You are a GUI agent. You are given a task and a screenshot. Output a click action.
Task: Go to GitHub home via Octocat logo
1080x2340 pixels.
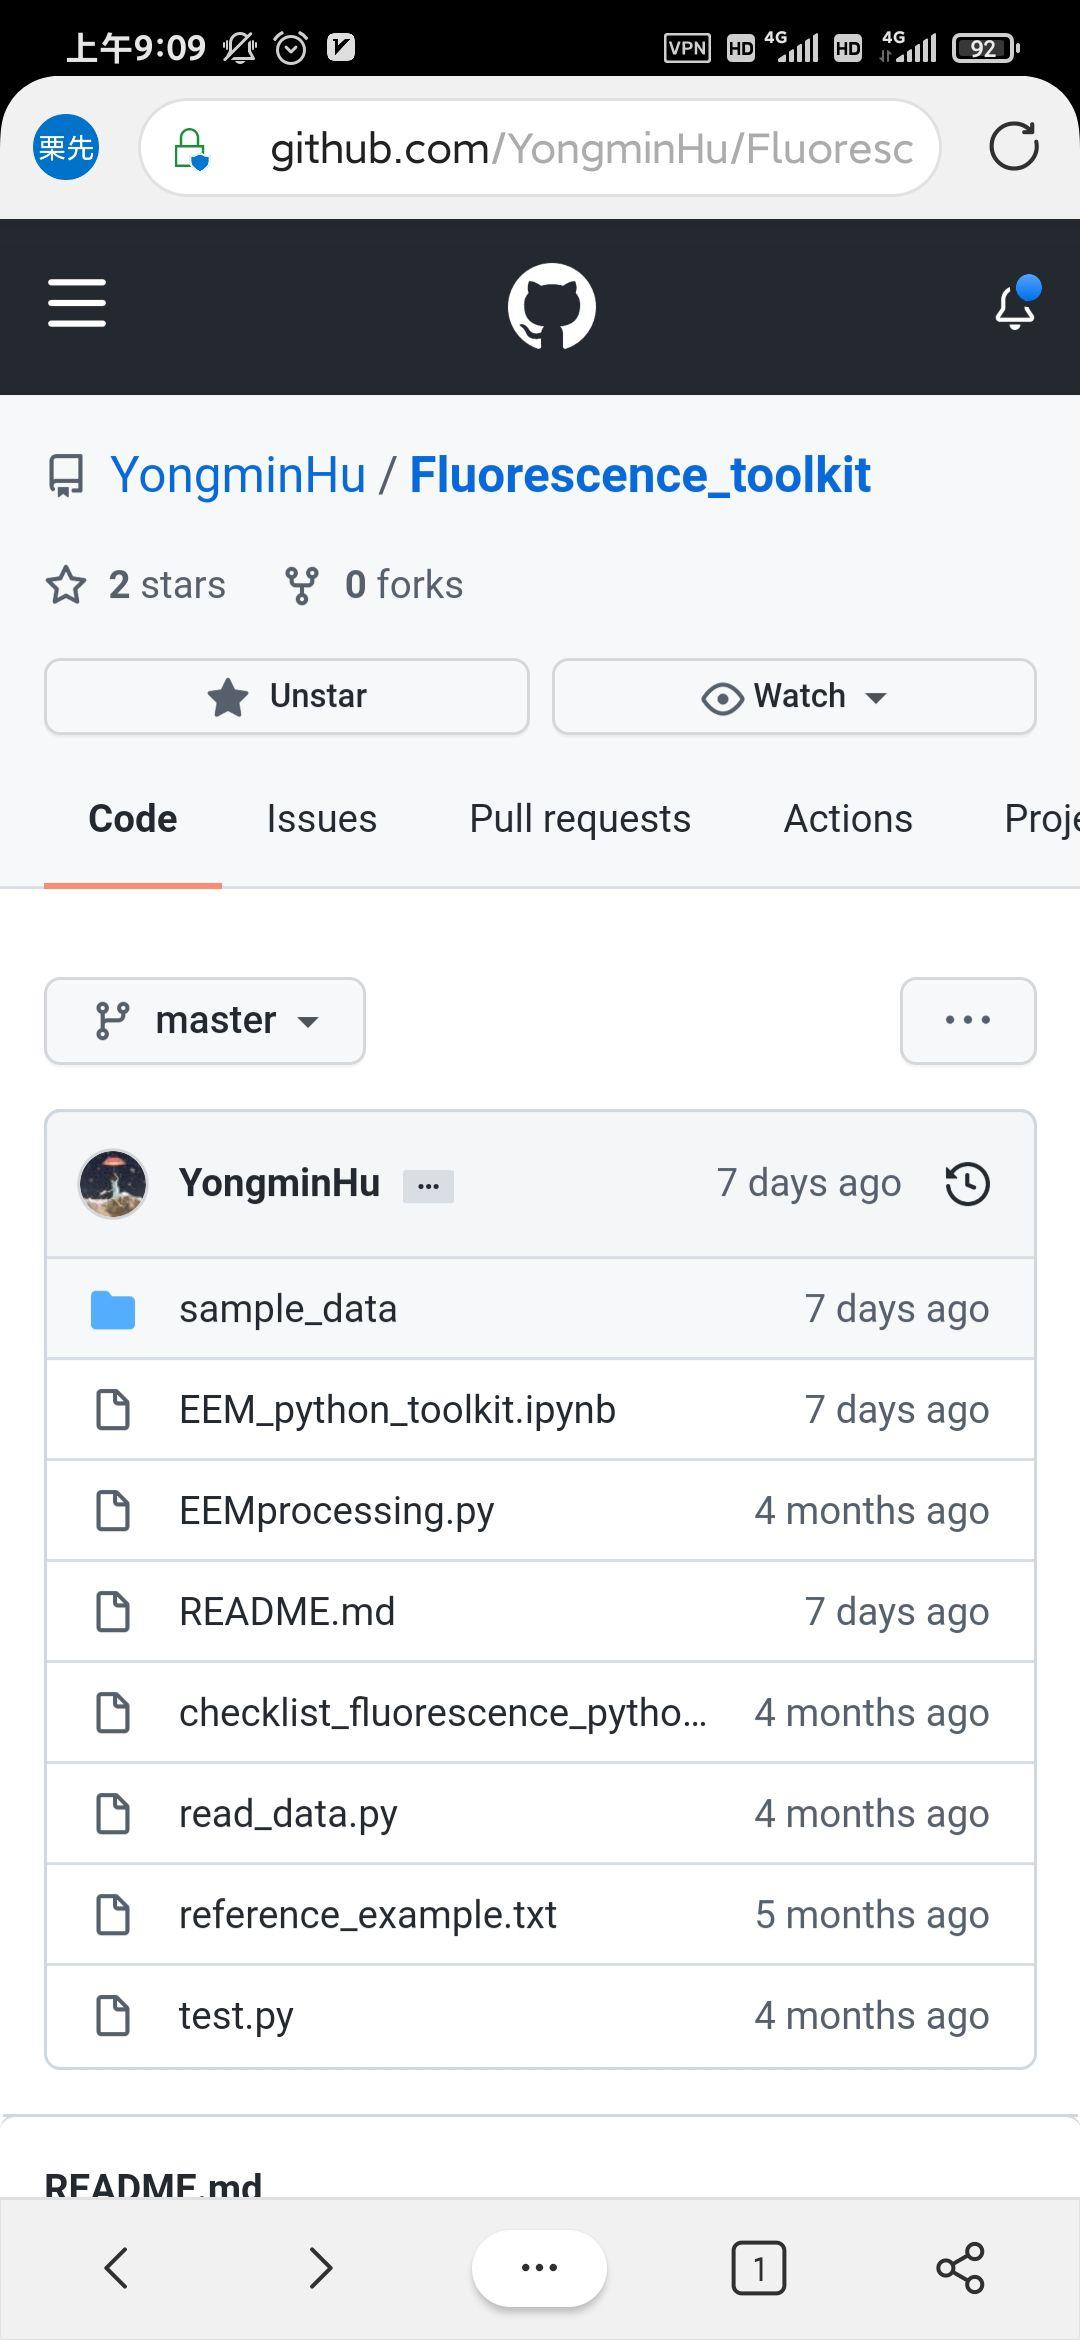coord(551,306)
